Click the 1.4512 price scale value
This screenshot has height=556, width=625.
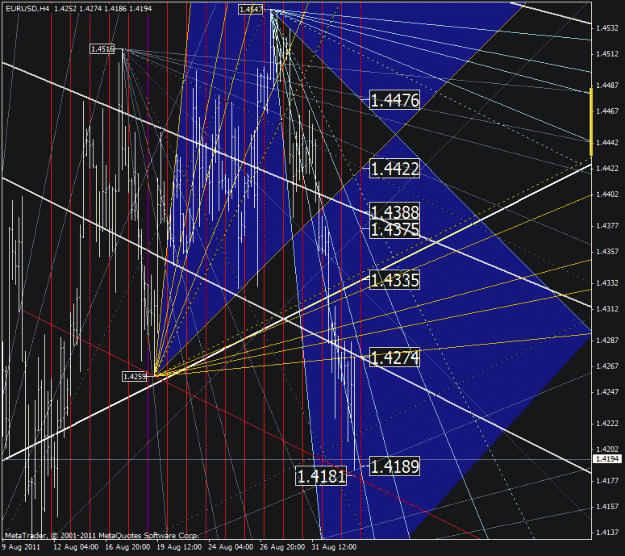point(607,54)
